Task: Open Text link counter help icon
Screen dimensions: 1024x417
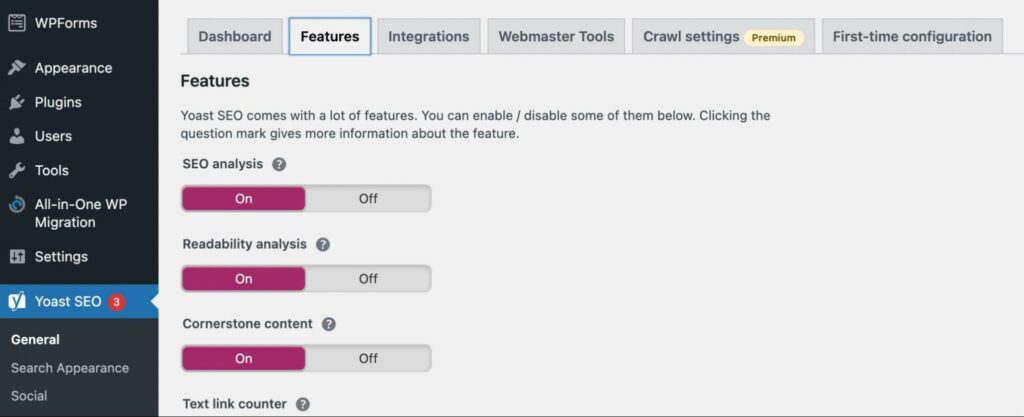Action: [302, 405]
